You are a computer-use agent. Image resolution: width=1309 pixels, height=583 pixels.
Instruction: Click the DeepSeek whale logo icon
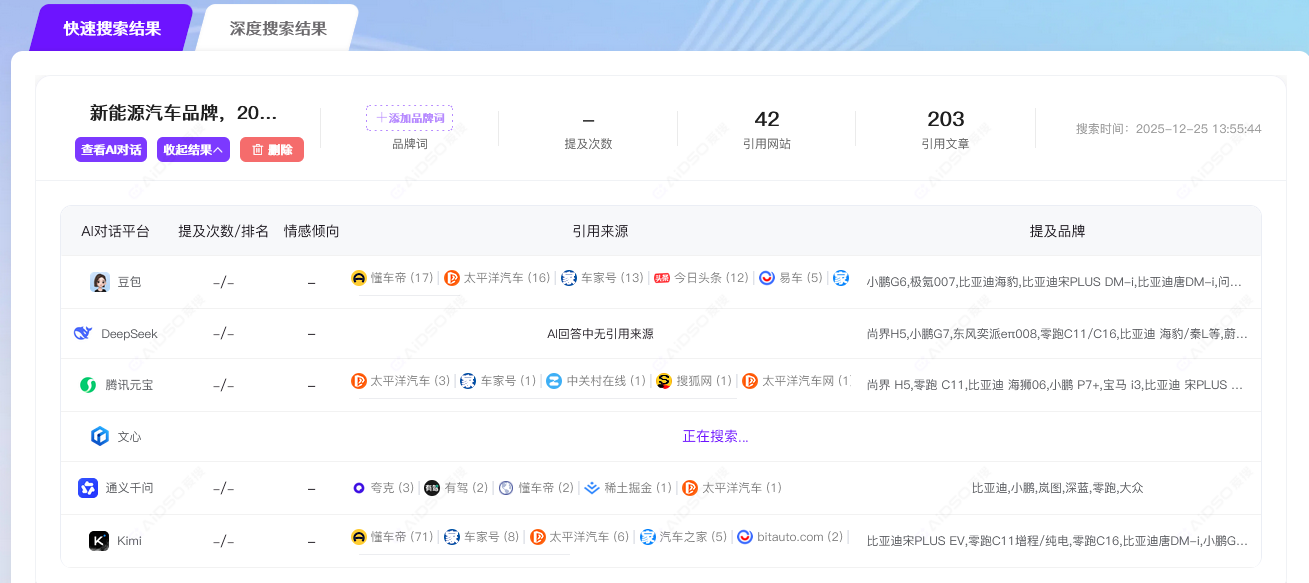pos(83,333)
